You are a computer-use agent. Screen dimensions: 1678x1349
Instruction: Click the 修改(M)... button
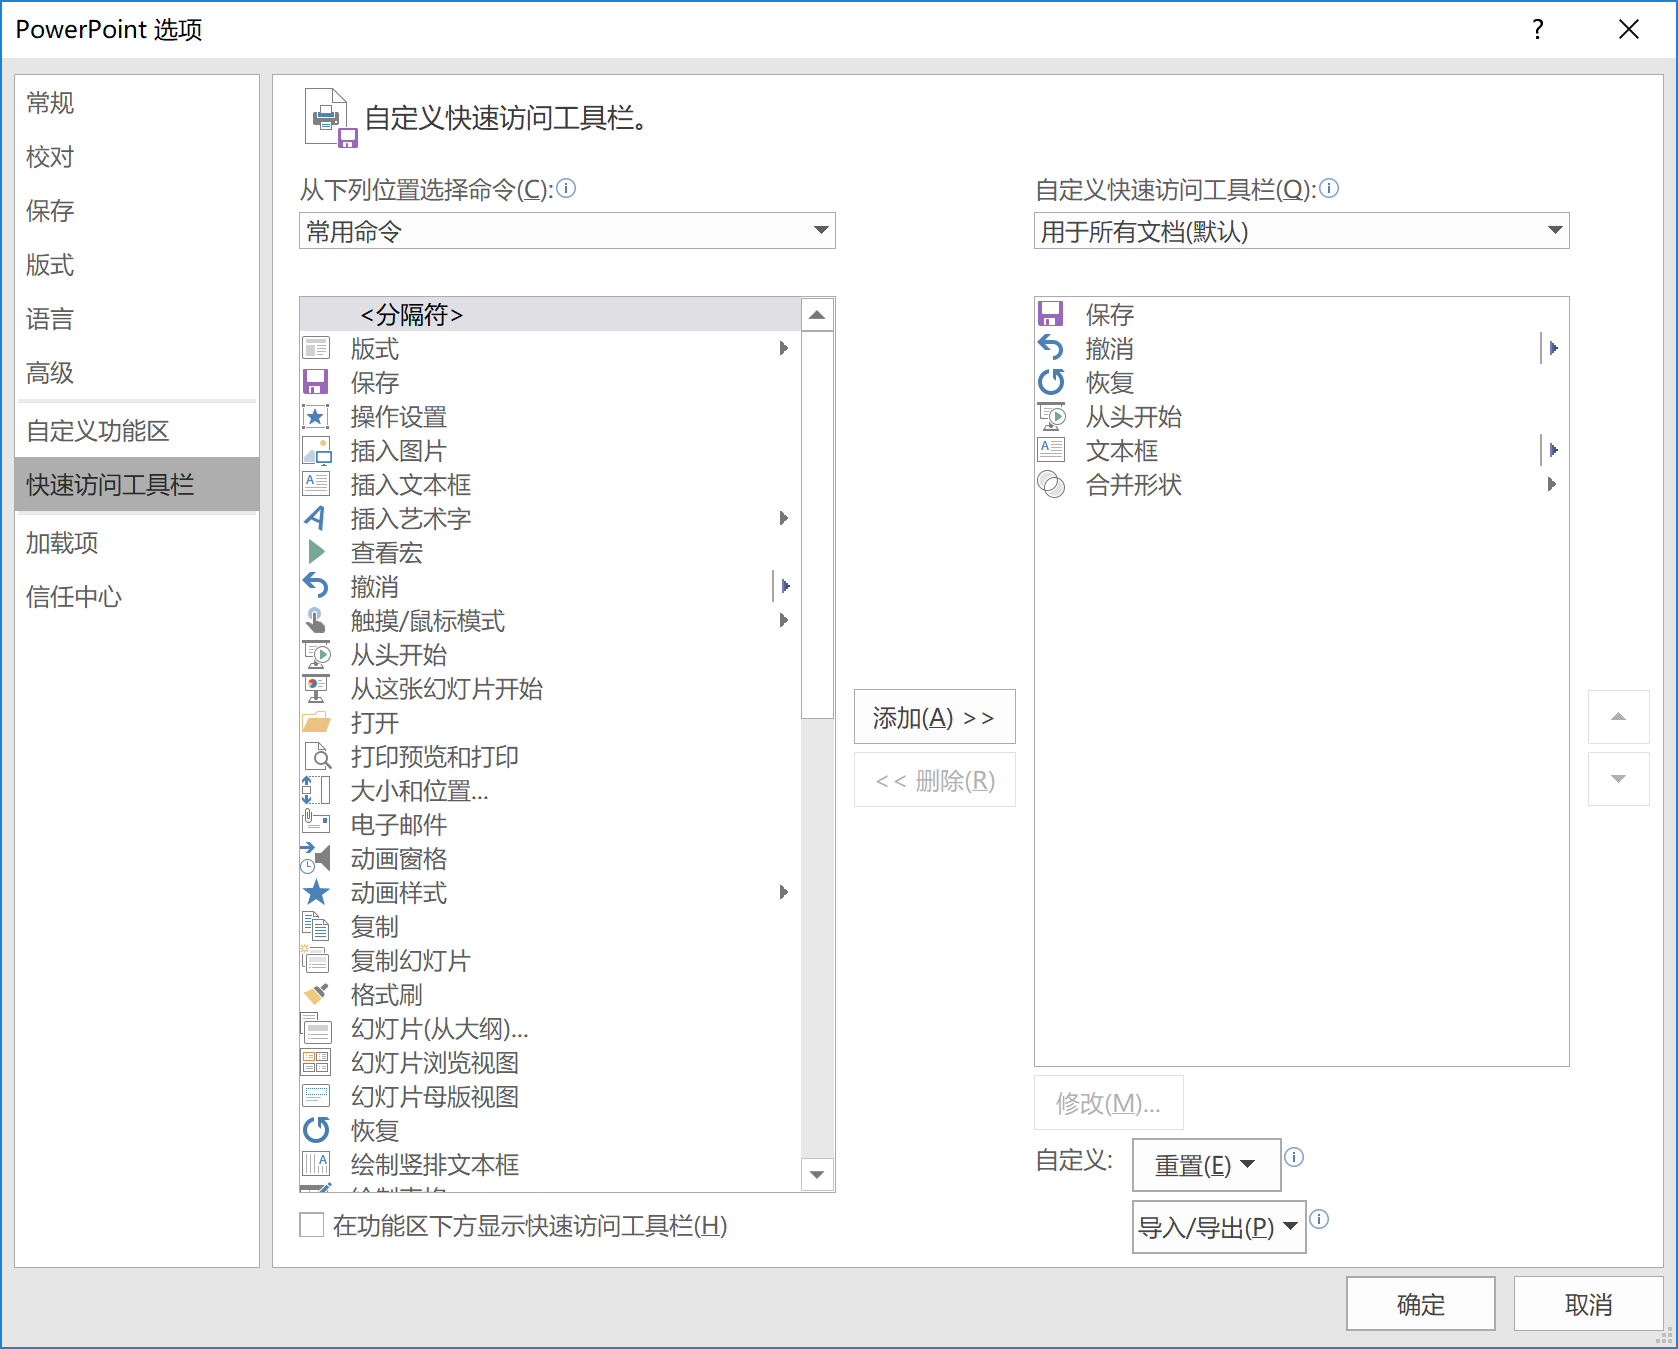pyautogui.click(x=1108, y=1102)
